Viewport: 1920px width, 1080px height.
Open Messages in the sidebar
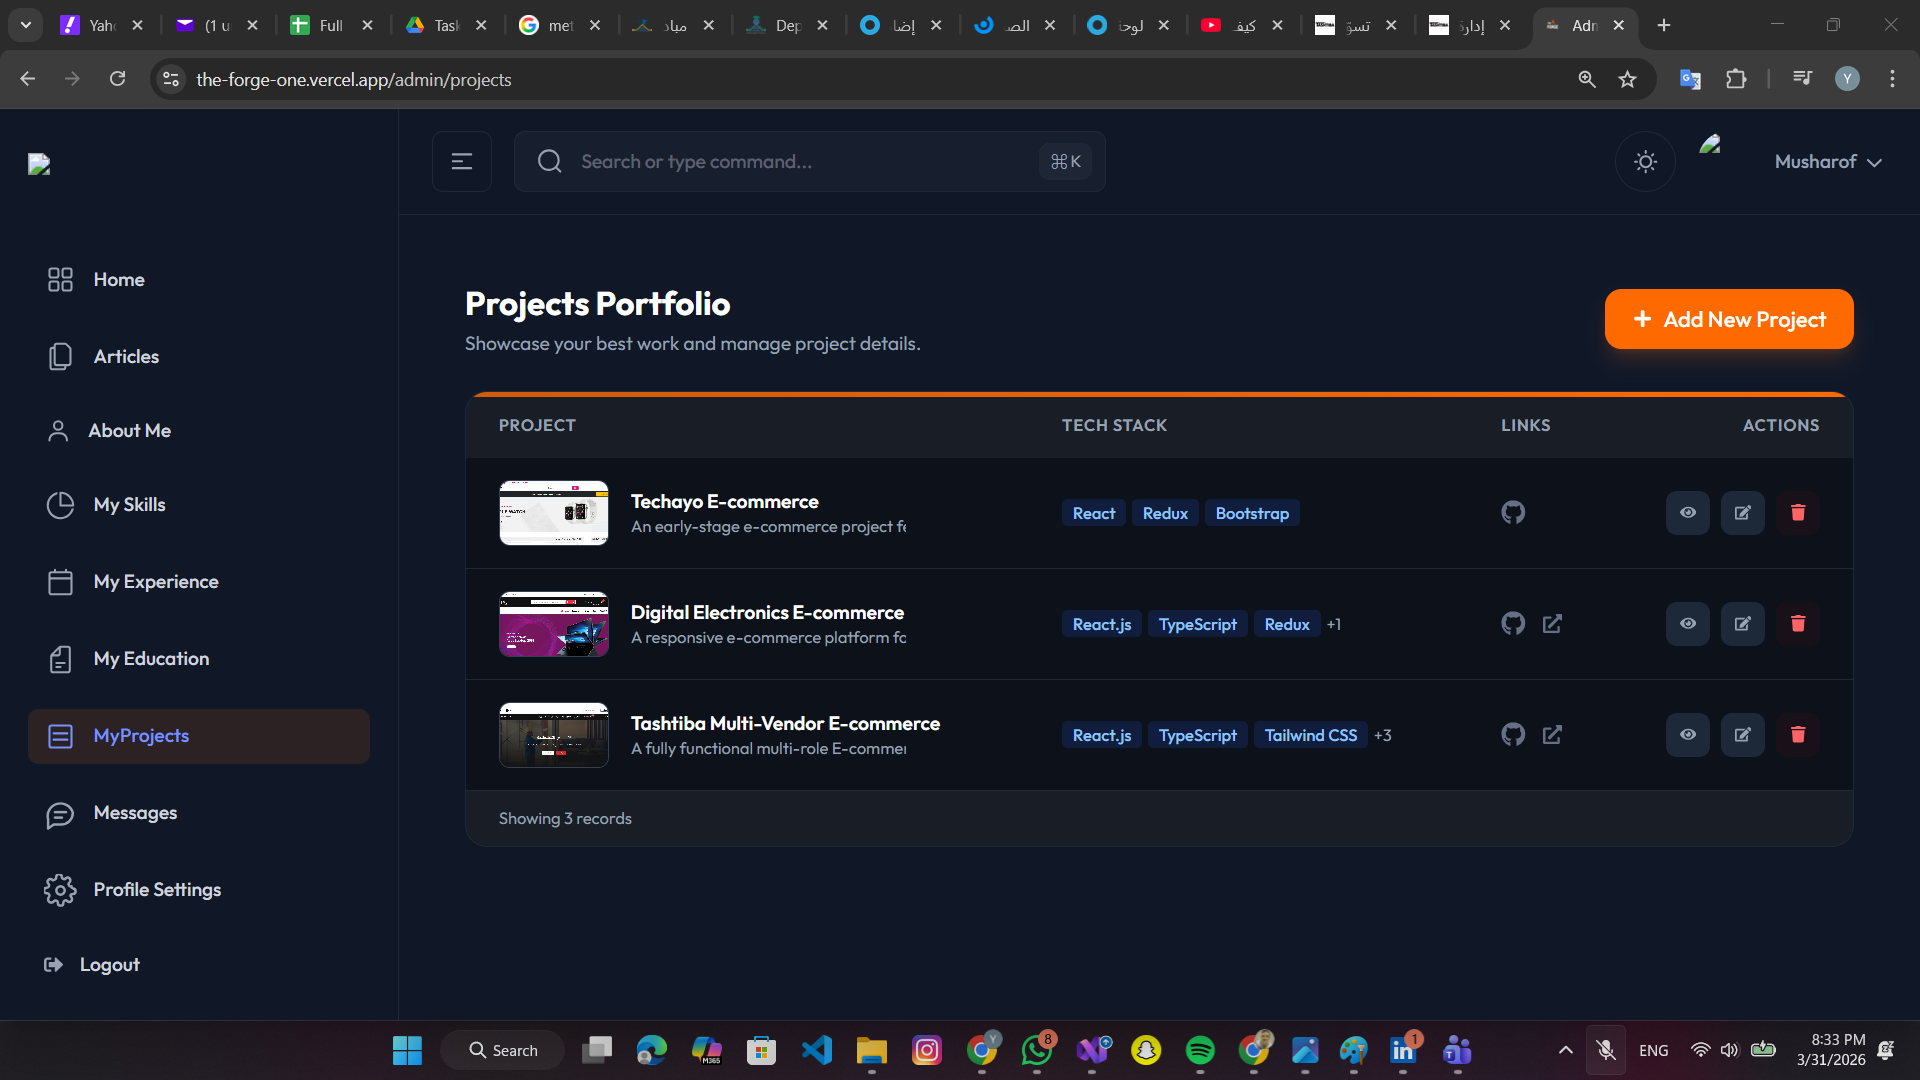(135, 813)
